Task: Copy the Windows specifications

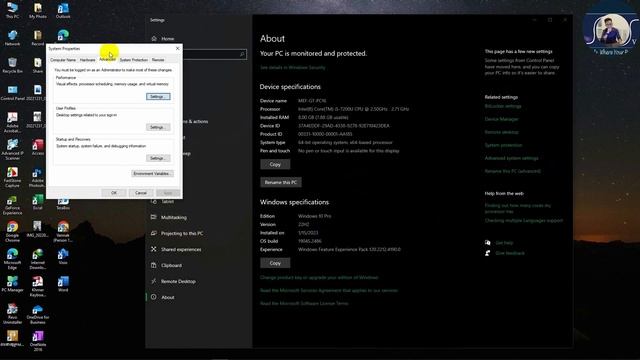Action: [275, 263]
